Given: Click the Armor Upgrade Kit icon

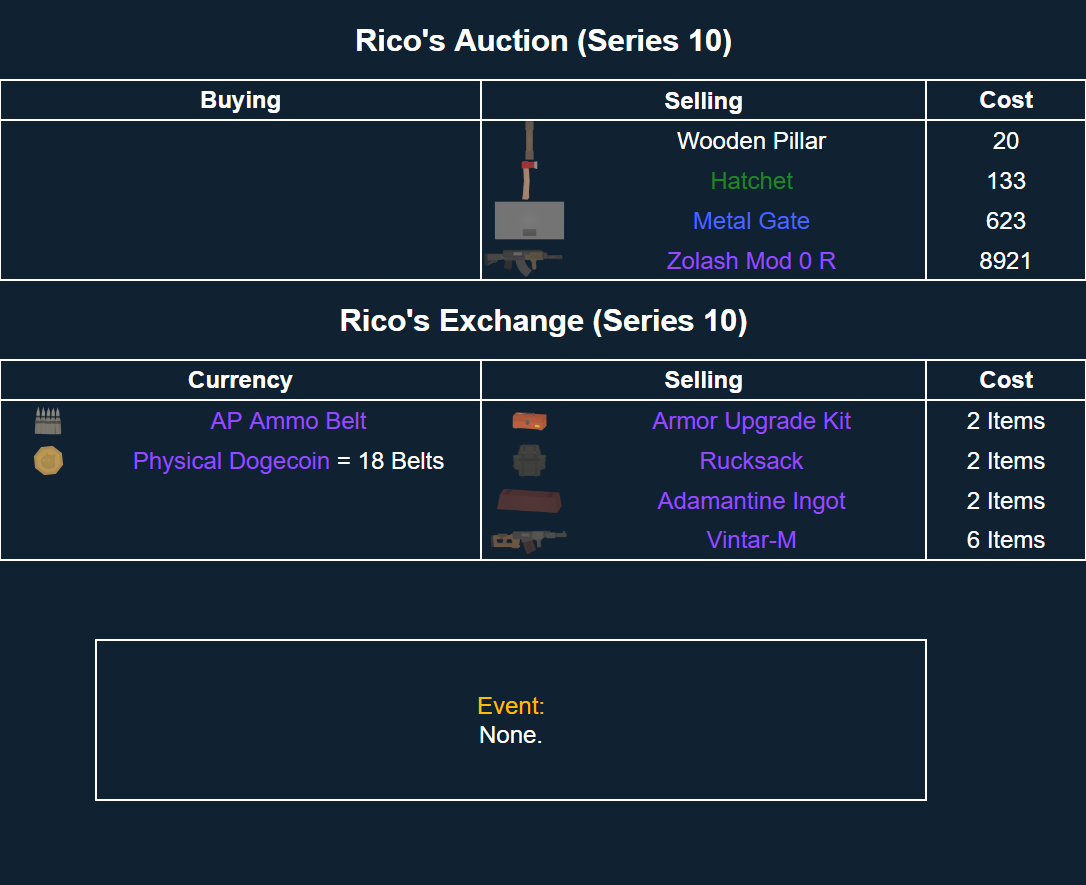Looking at the screenshot, I should (529, 421).
